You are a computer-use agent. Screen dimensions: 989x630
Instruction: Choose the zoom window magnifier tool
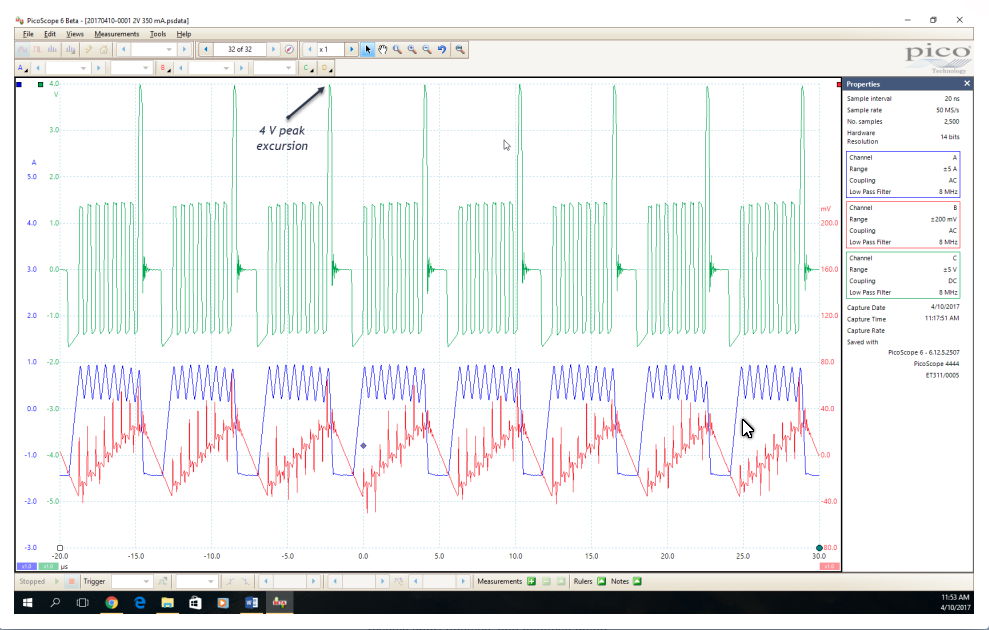tap(397, 49)
